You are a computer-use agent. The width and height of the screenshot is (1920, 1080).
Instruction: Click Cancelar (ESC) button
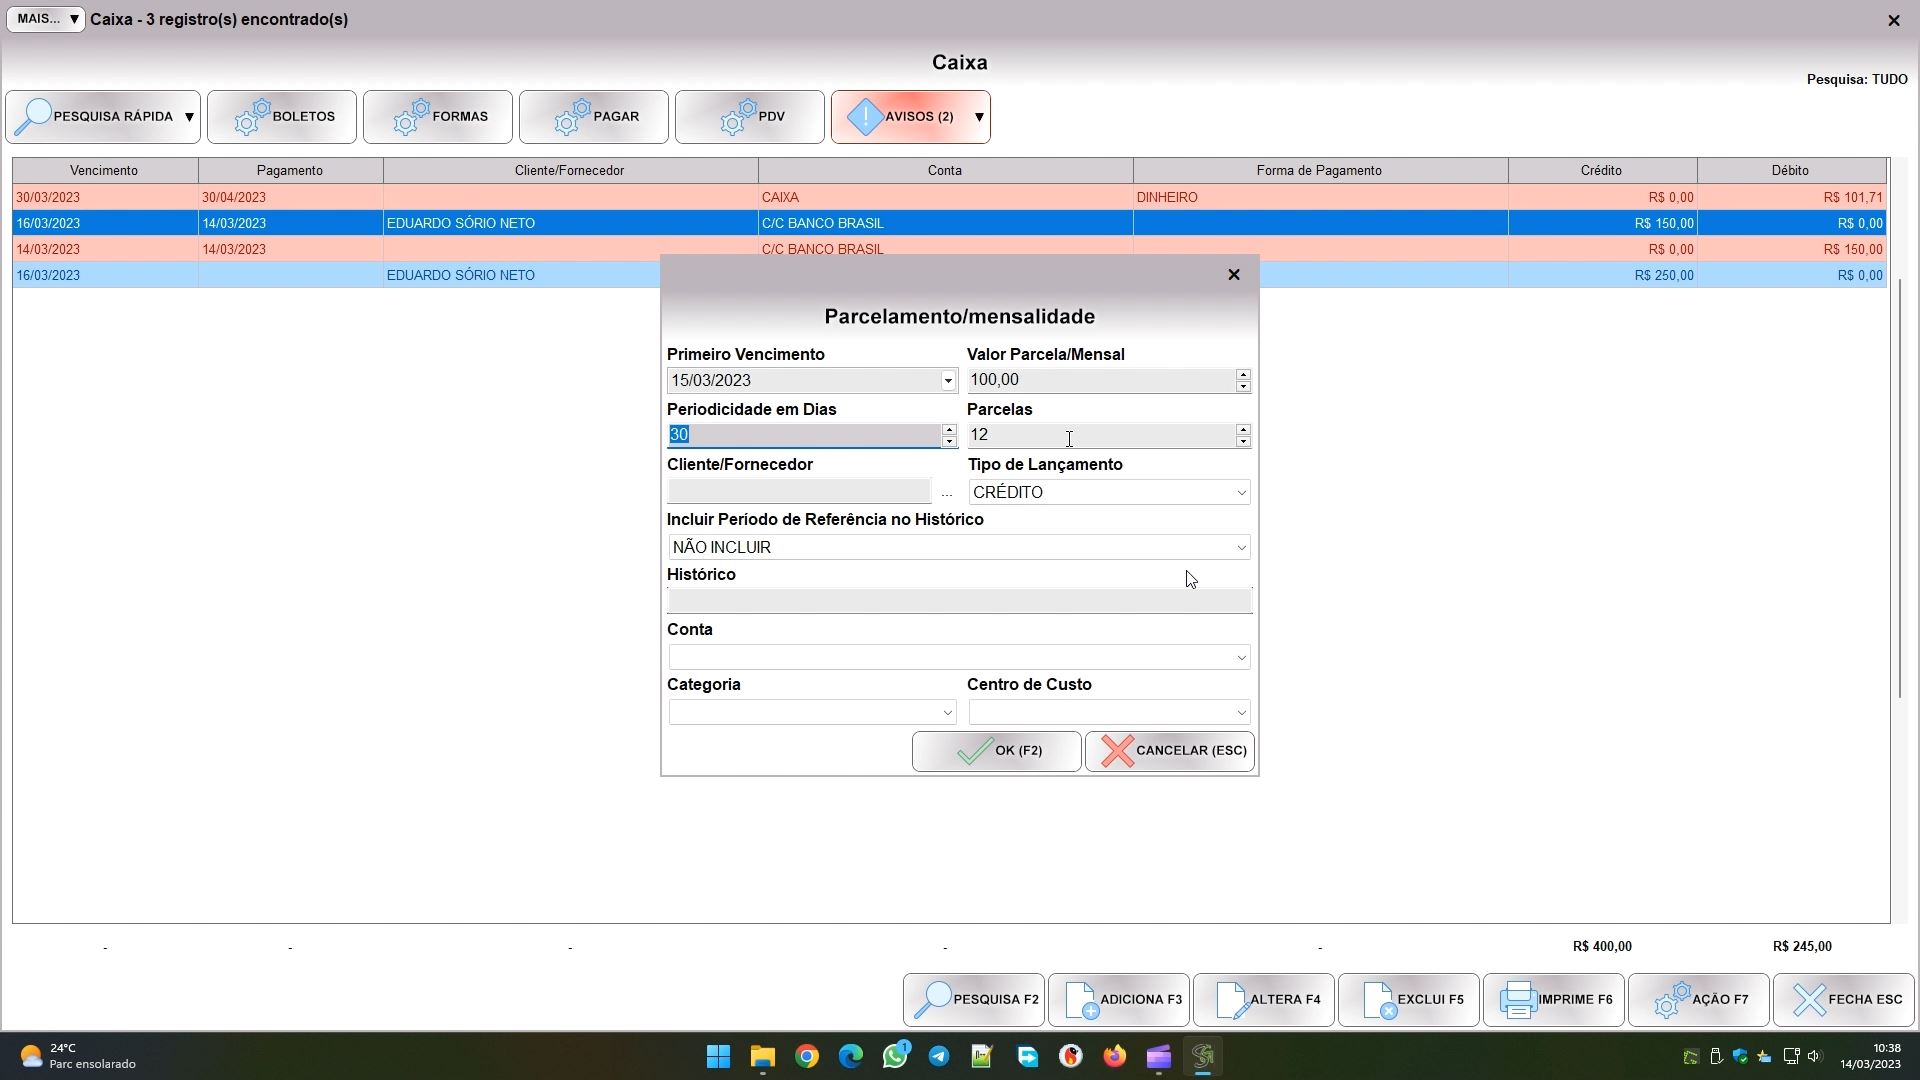tap(1170, 751)
